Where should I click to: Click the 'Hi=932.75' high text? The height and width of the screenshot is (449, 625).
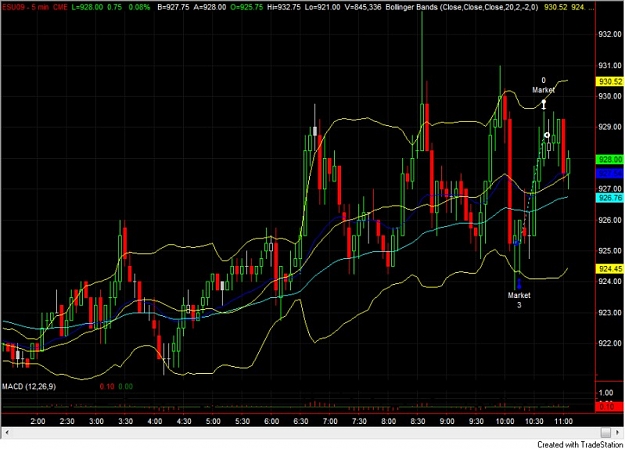(284, 7)
